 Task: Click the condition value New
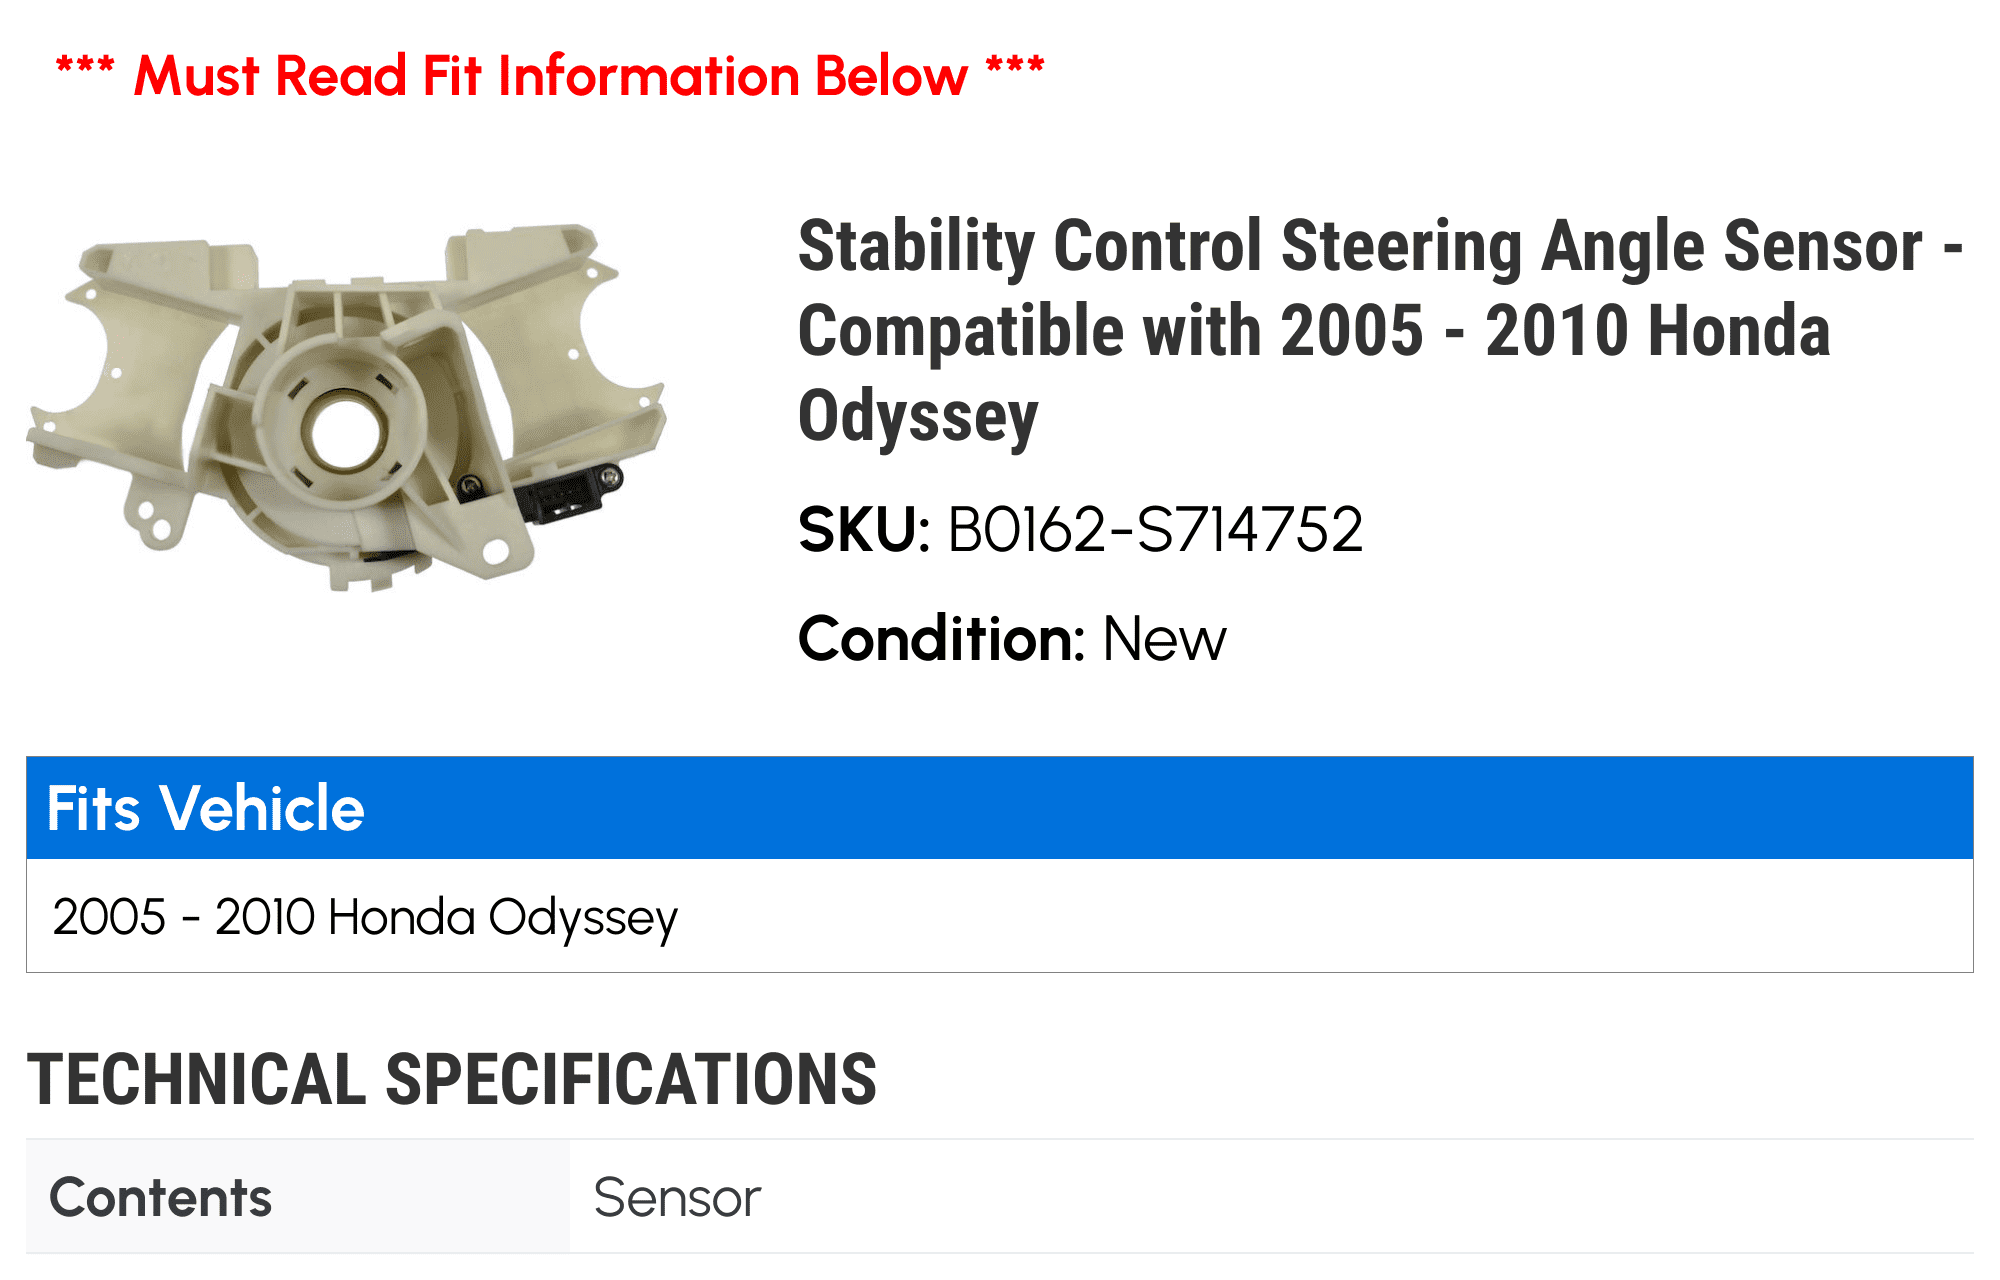click(x=1164, y=639)
